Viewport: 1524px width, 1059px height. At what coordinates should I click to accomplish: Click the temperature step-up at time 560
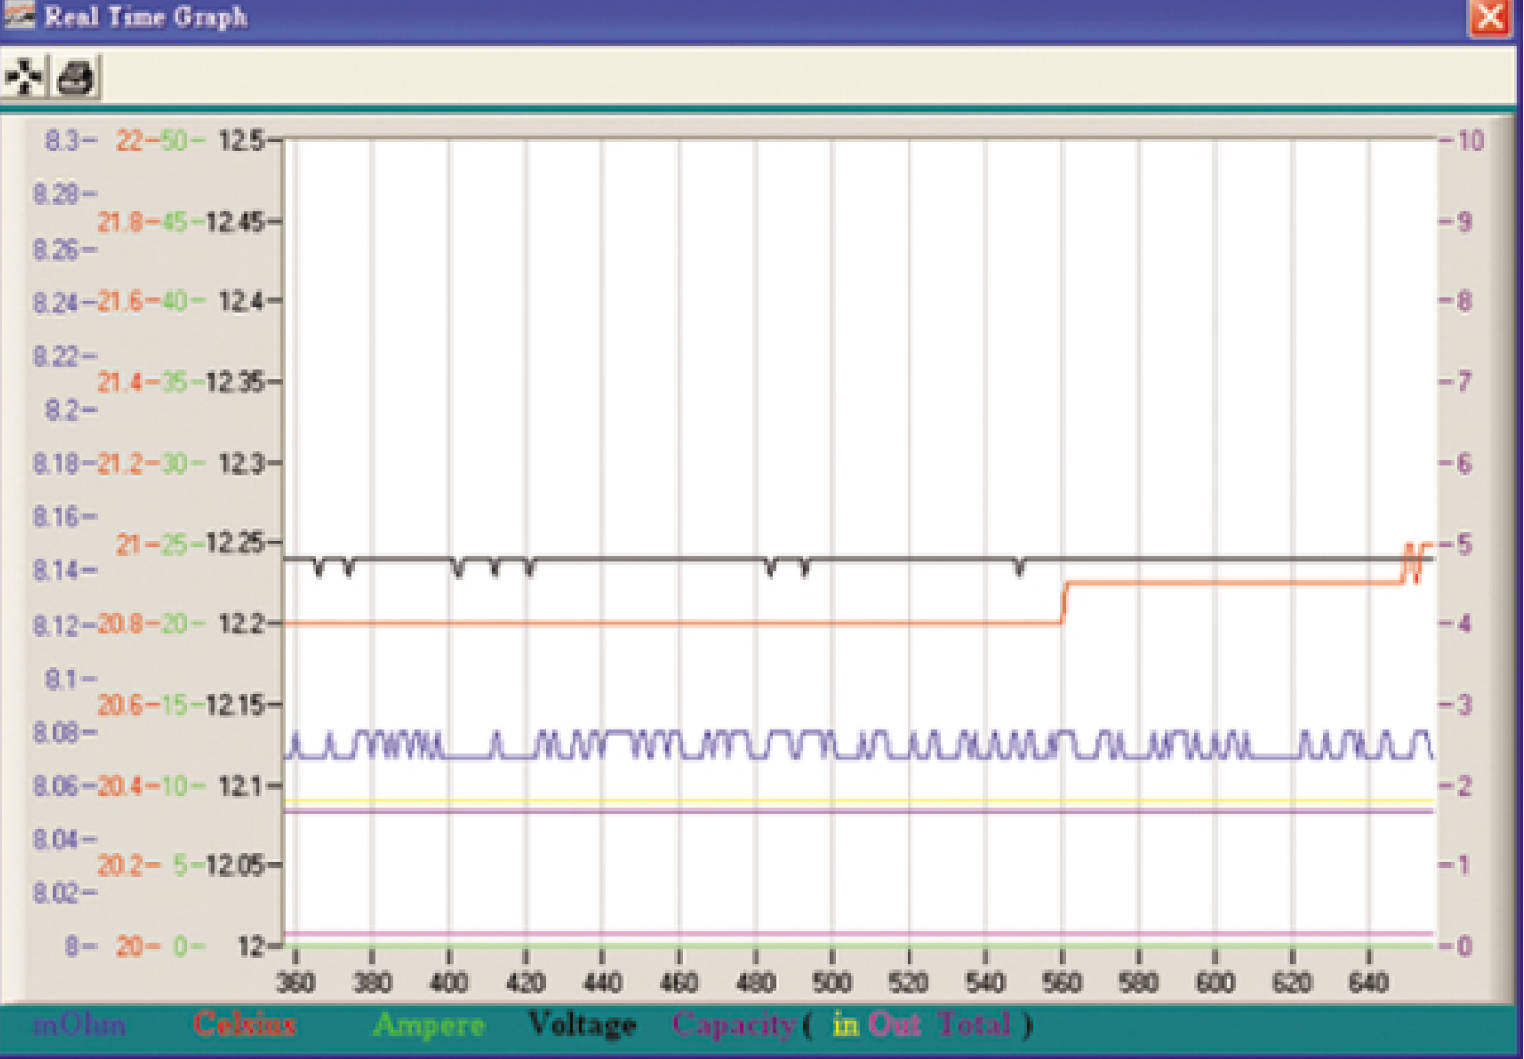(x=1064, y=602)
